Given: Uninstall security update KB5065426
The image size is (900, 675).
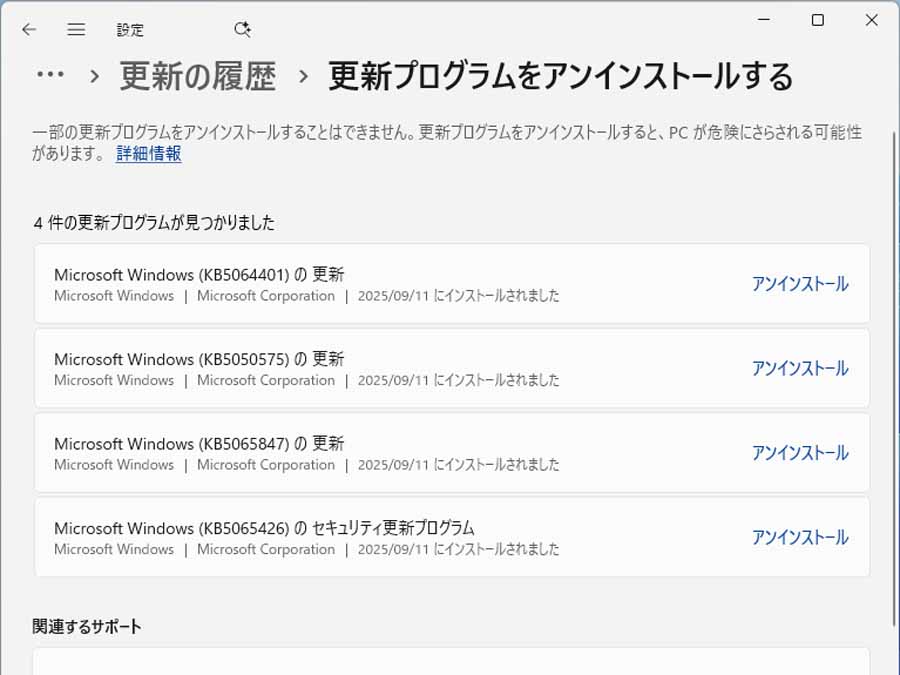Looking at the screenshot, I should point(800,537).
